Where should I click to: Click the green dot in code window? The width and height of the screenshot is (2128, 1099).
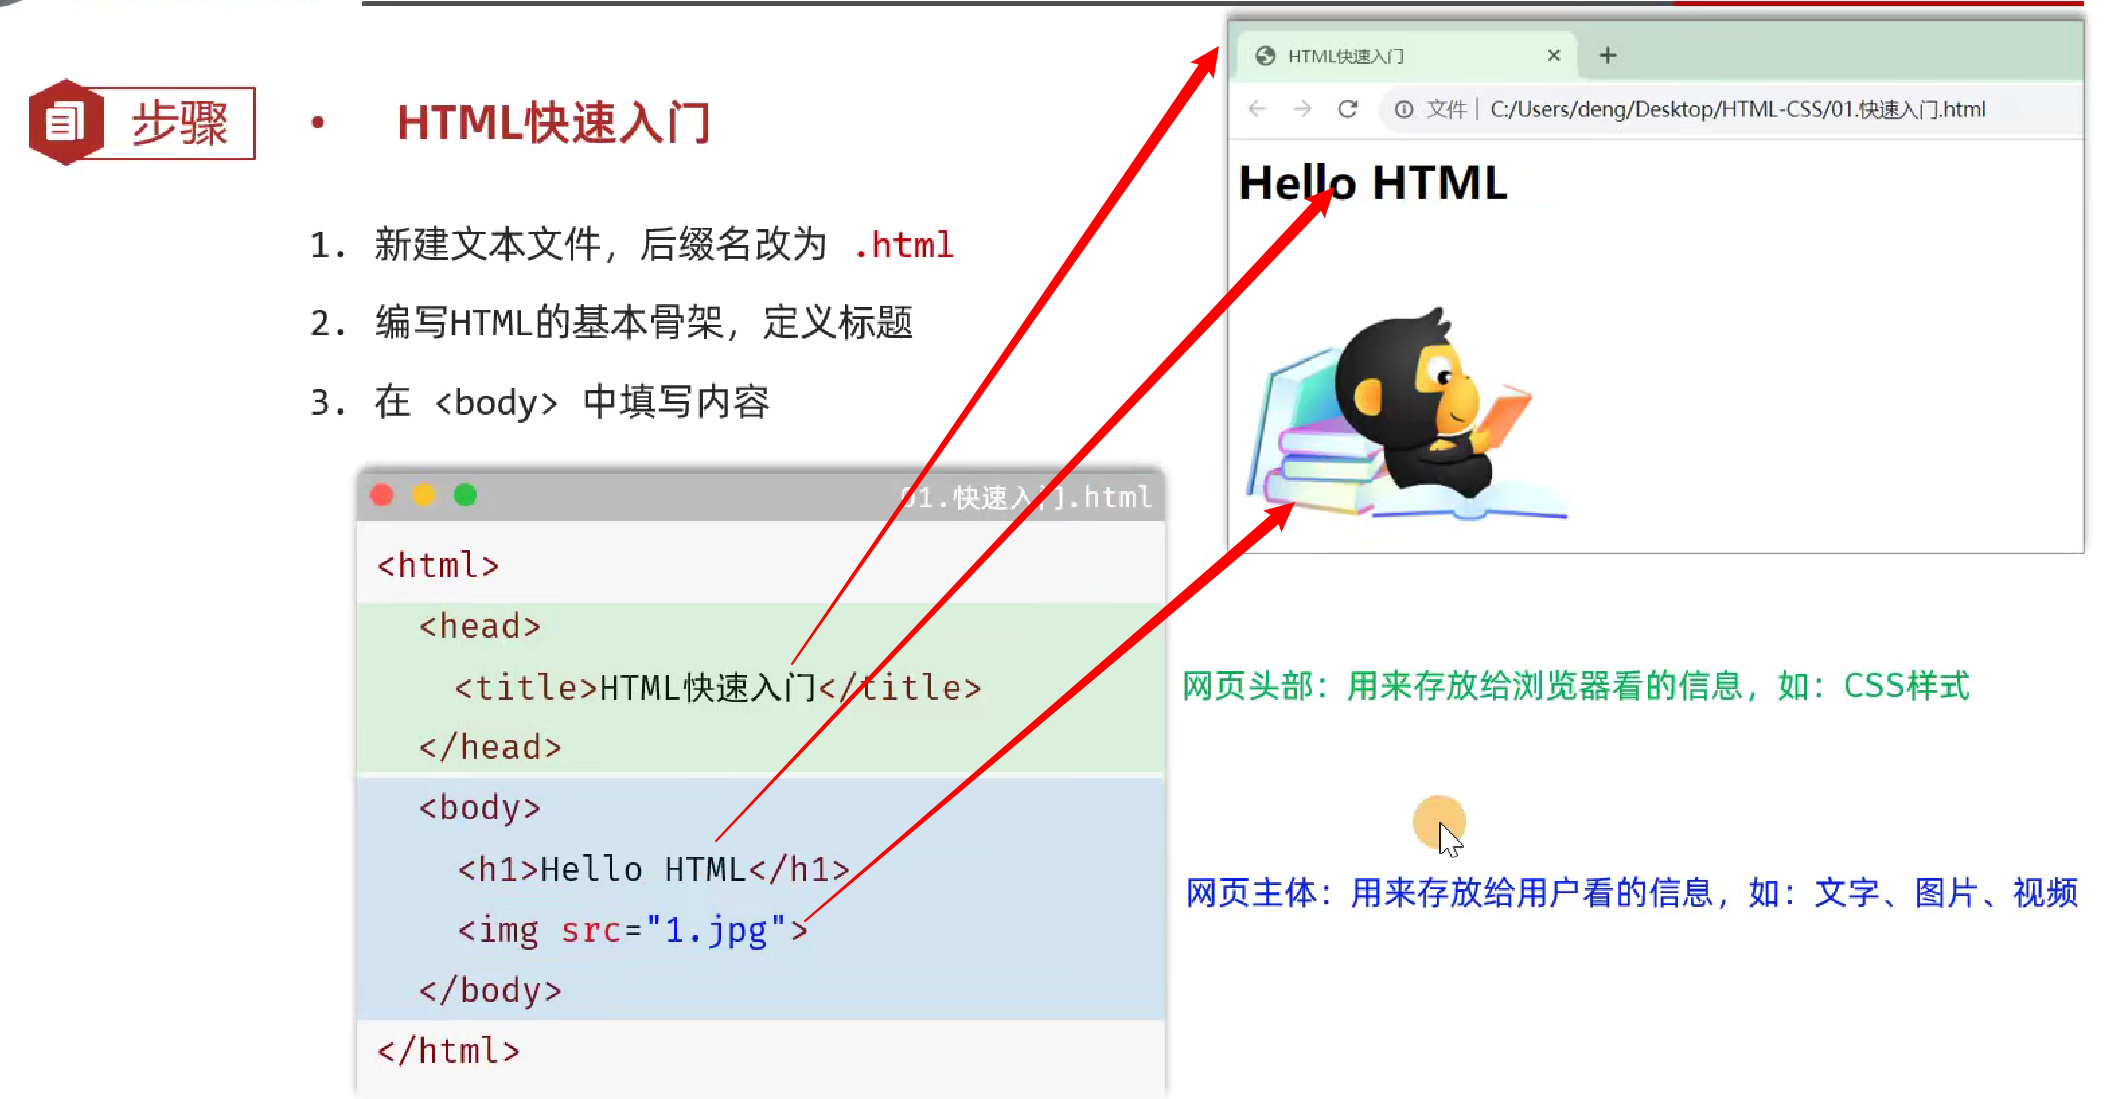[465, 495]
